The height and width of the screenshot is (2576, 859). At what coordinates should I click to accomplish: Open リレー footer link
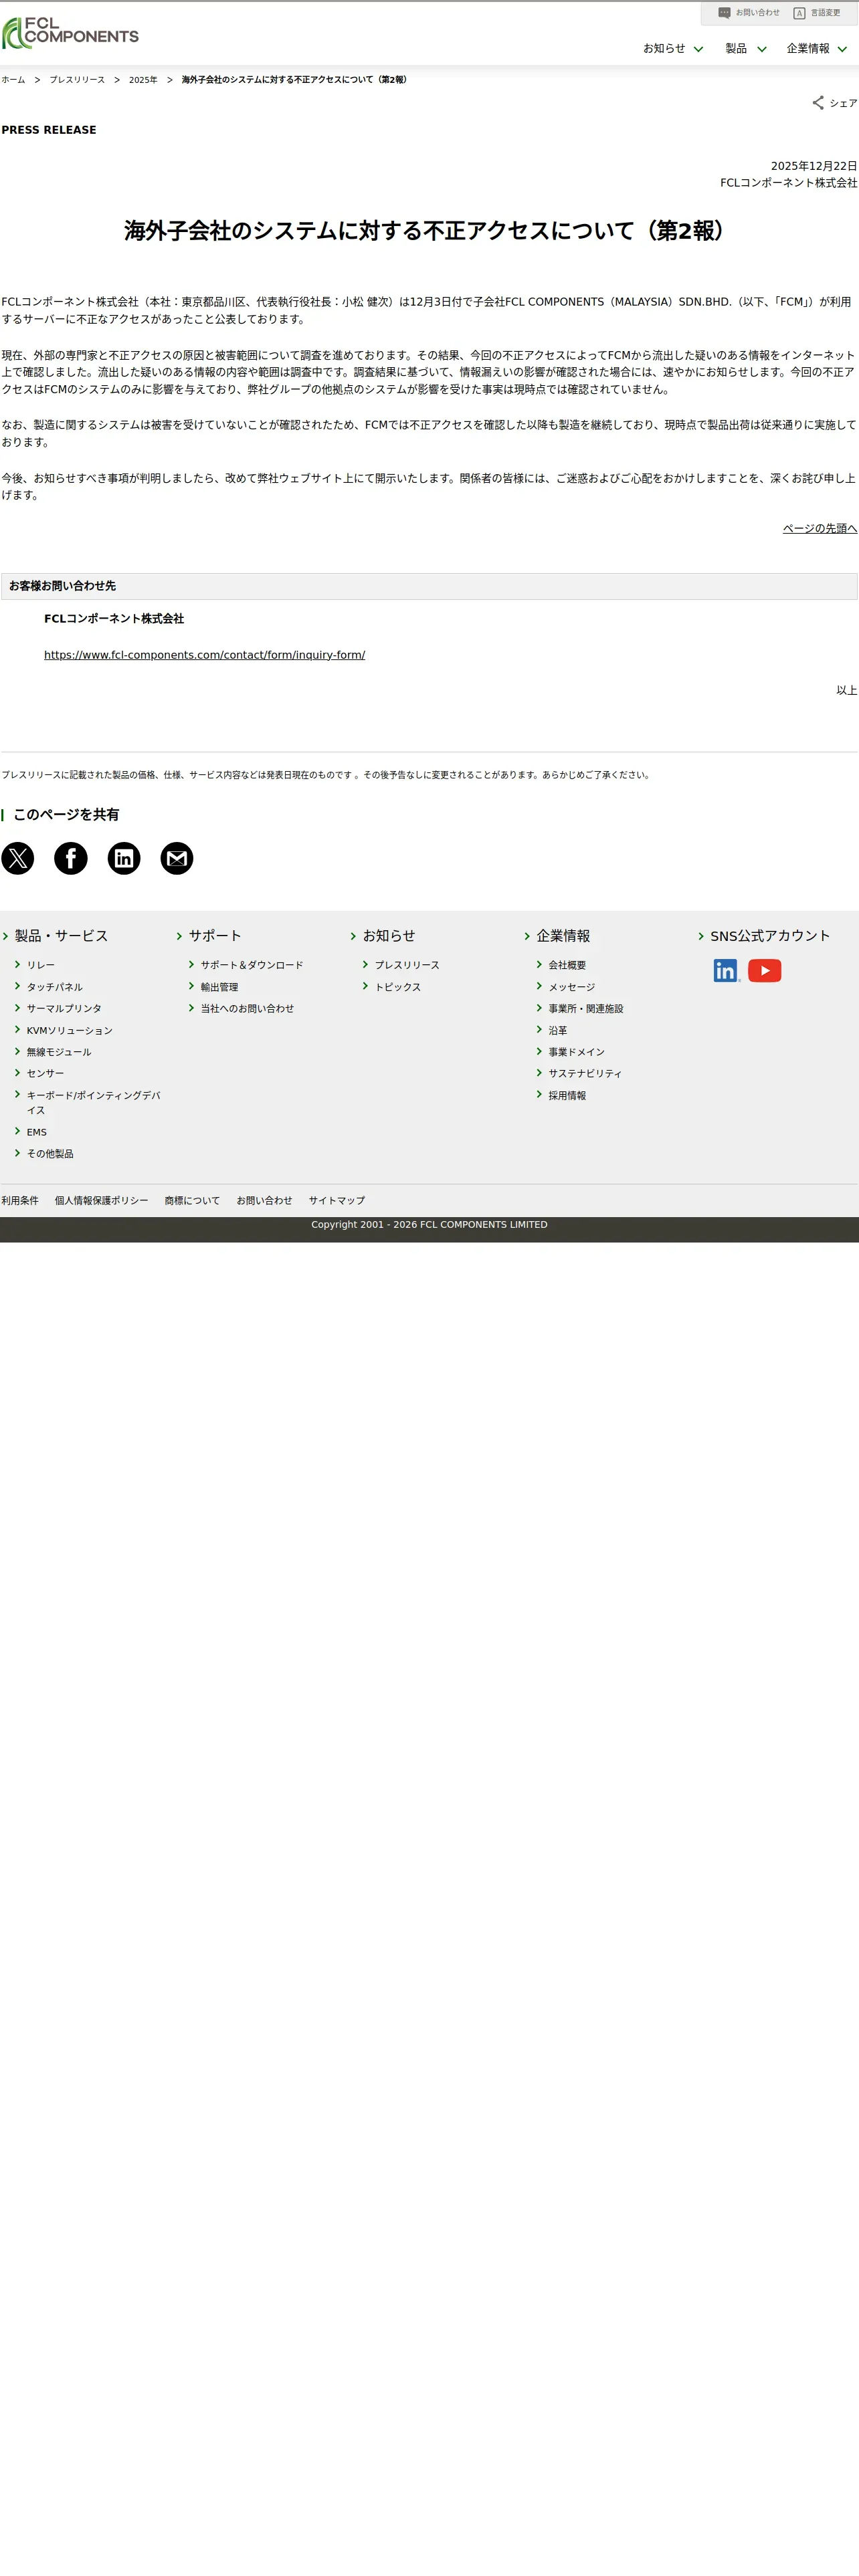[x=41, y=965]
